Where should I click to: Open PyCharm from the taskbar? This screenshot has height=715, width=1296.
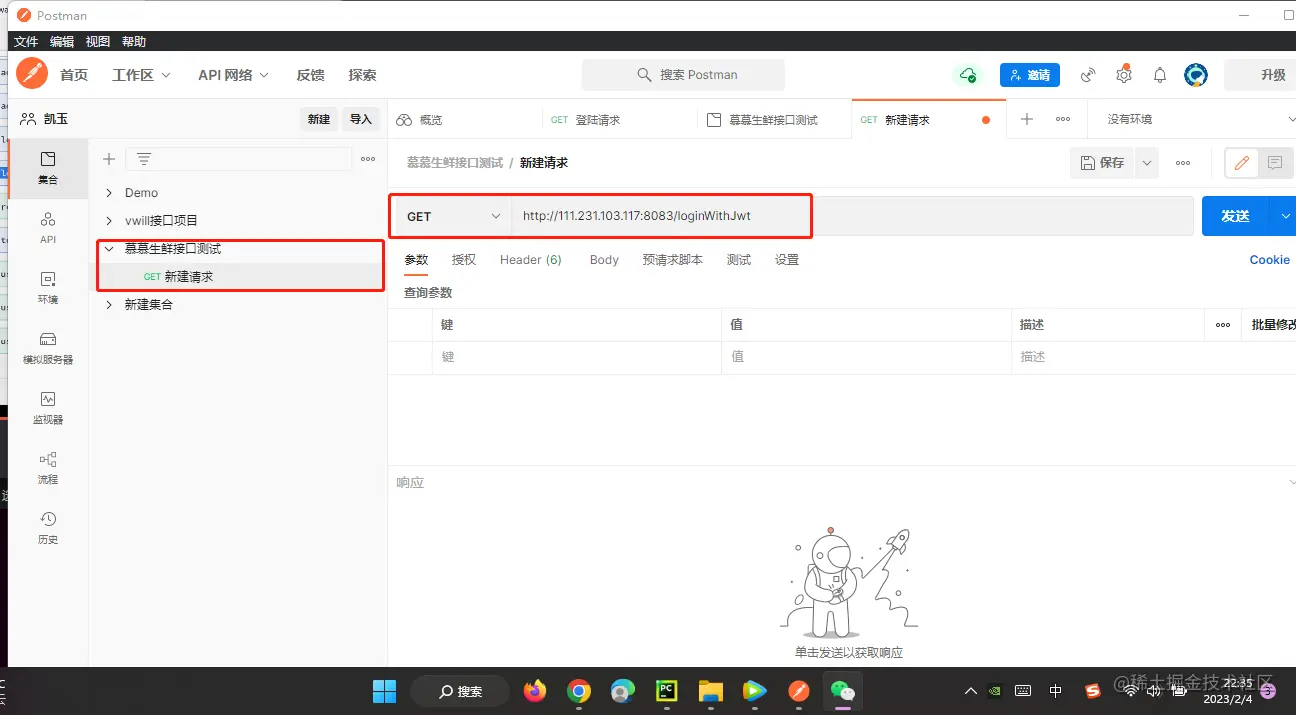666,691
